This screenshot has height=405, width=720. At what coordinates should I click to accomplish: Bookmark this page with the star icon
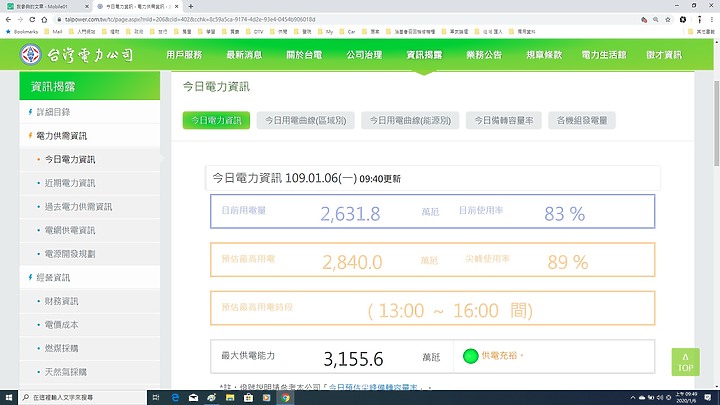tap(668, 19)
